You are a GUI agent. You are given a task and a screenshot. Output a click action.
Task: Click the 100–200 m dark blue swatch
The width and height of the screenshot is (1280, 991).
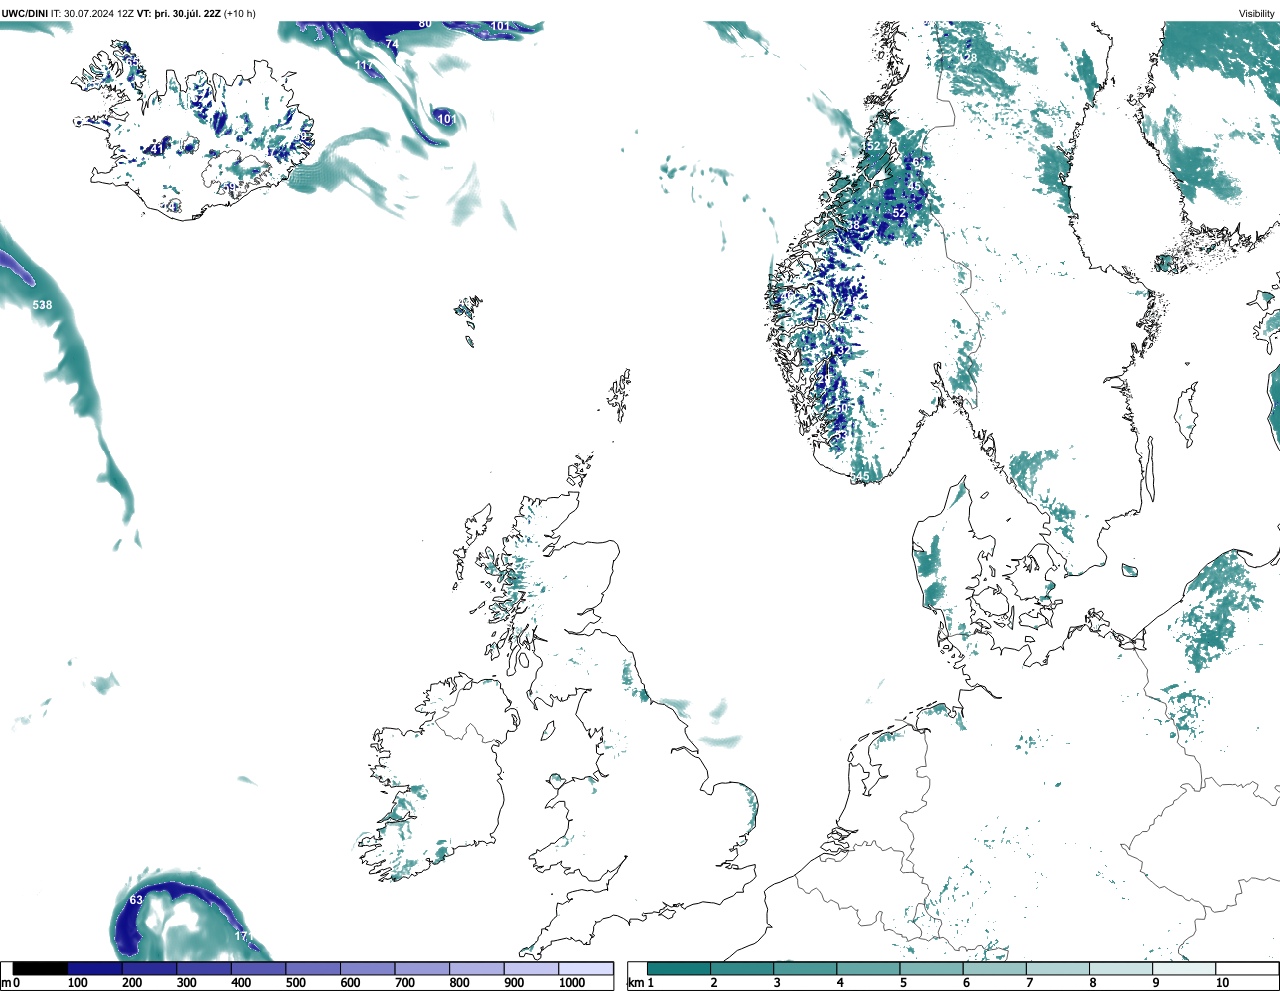(x=95, y=969)
